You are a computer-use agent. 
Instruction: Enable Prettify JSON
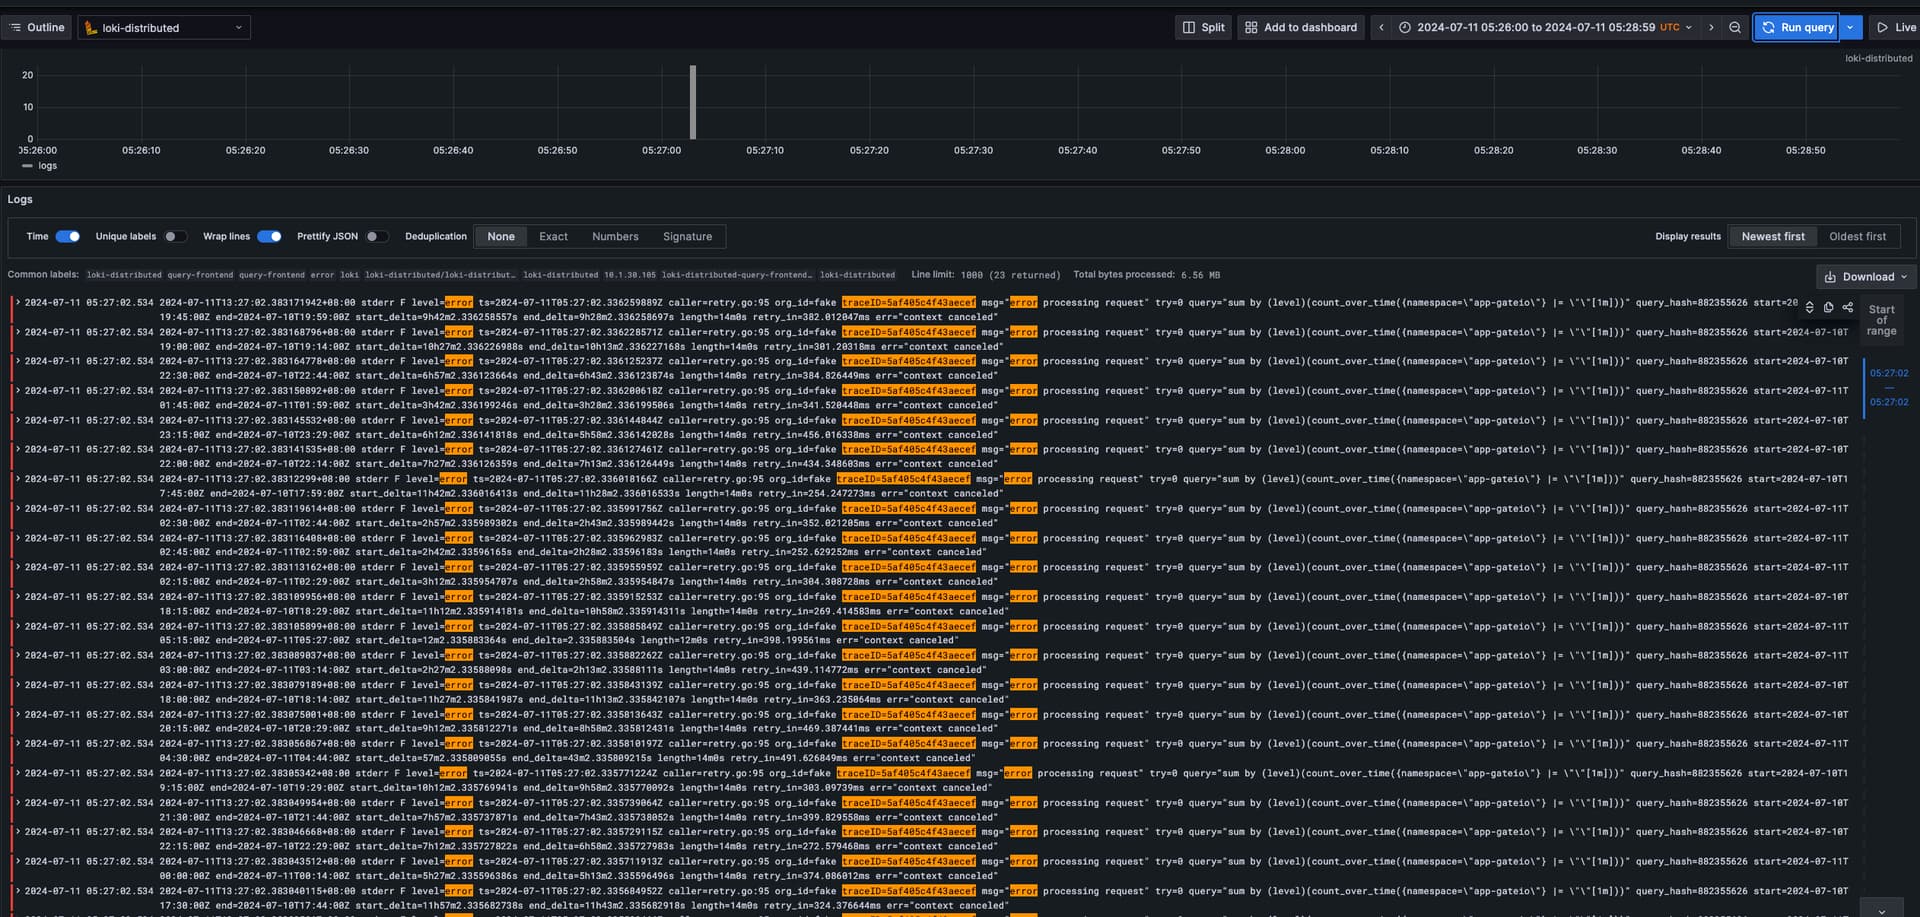(377, 236)
